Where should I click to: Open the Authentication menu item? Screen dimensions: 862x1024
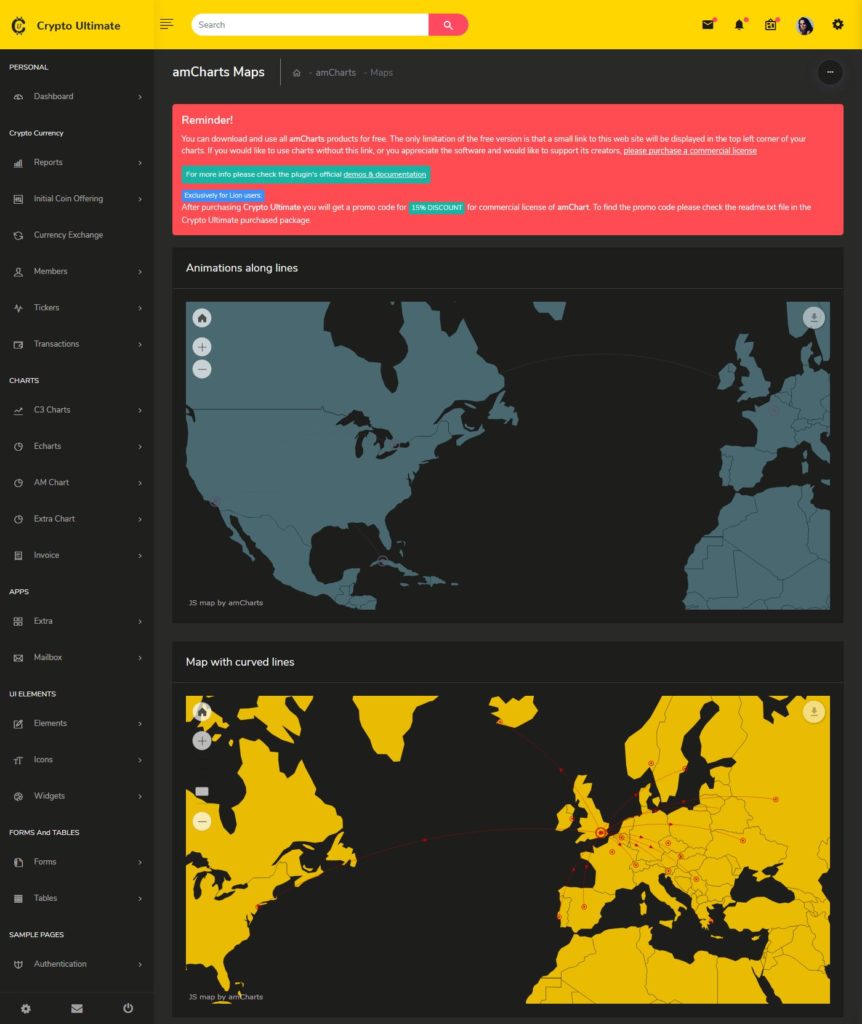click(77, 964)
